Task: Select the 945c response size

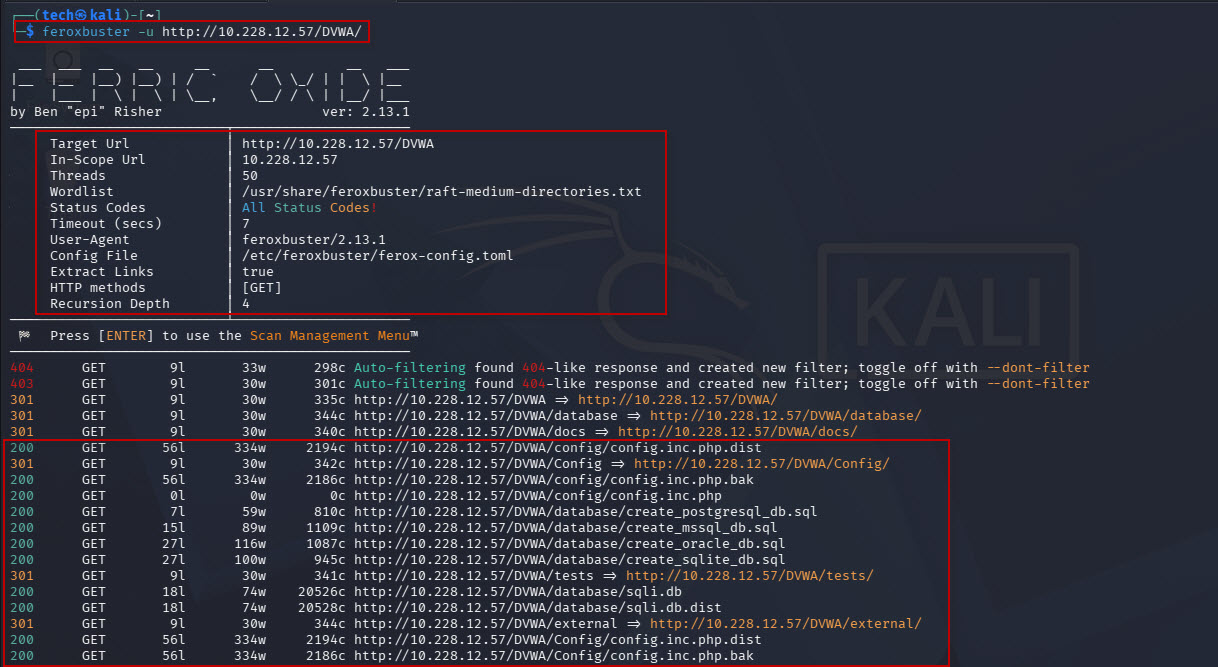Action: tap(330, 560)
